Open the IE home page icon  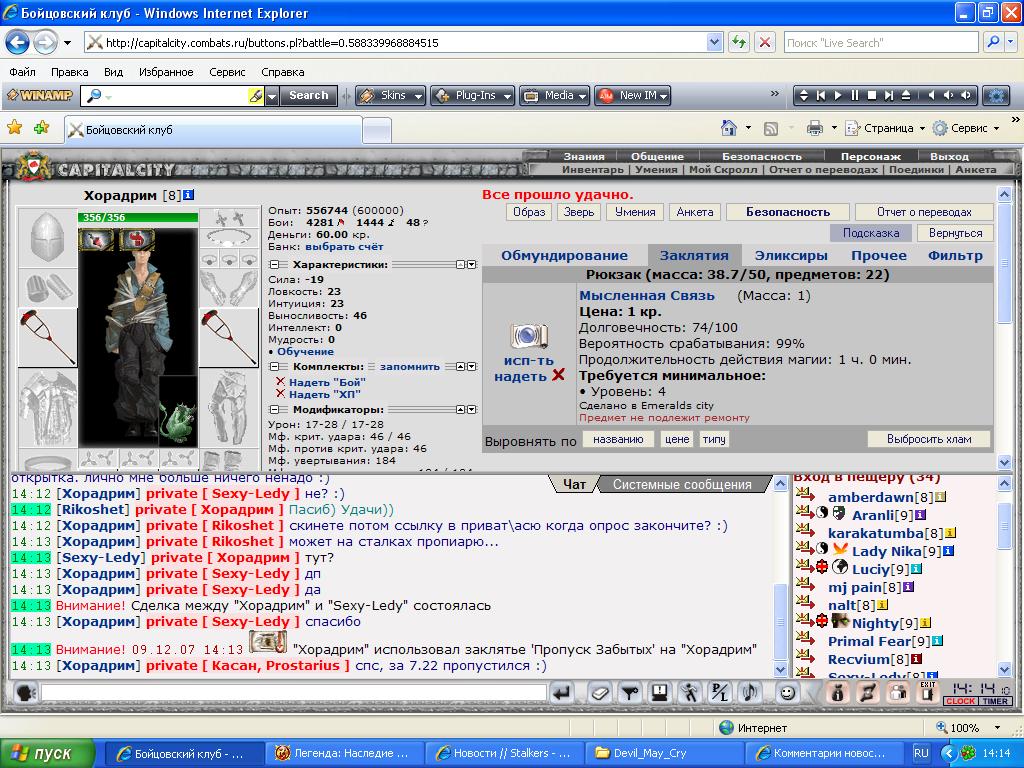click(x=730, y=128)
